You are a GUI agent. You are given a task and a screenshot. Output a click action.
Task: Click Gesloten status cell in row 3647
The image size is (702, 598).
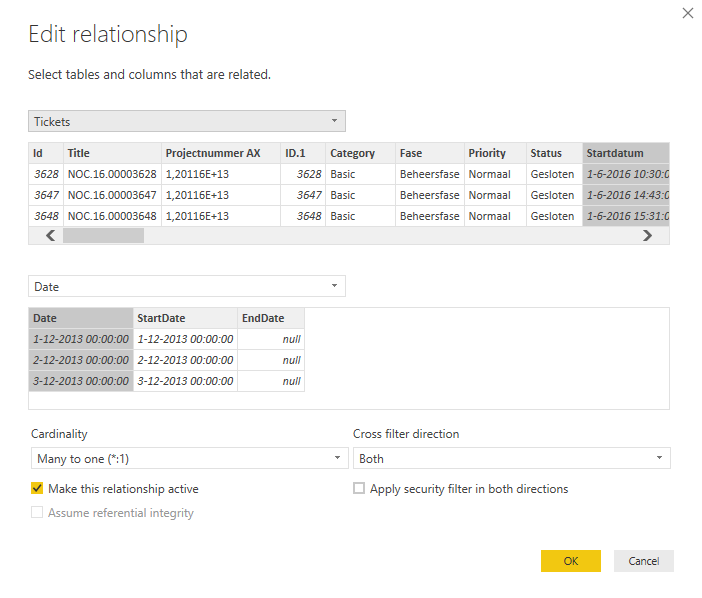pos(554,195)
